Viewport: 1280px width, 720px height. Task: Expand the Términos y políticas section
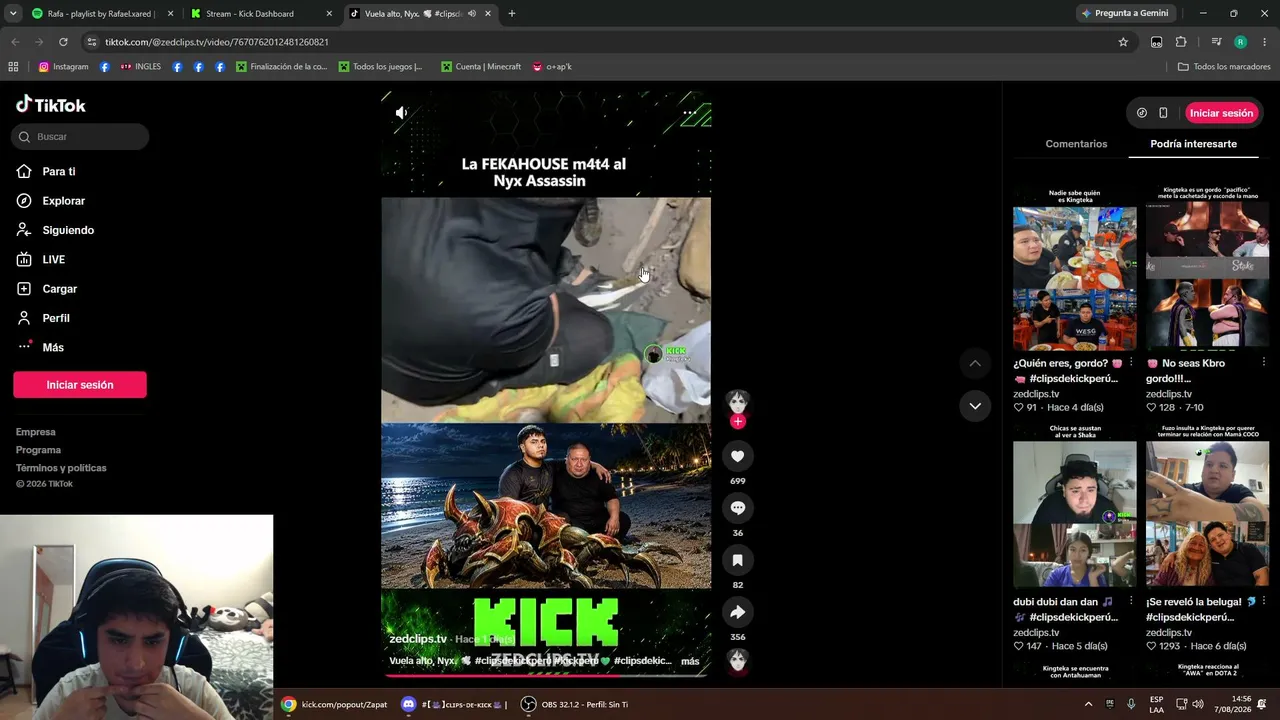tap(61, 468)
